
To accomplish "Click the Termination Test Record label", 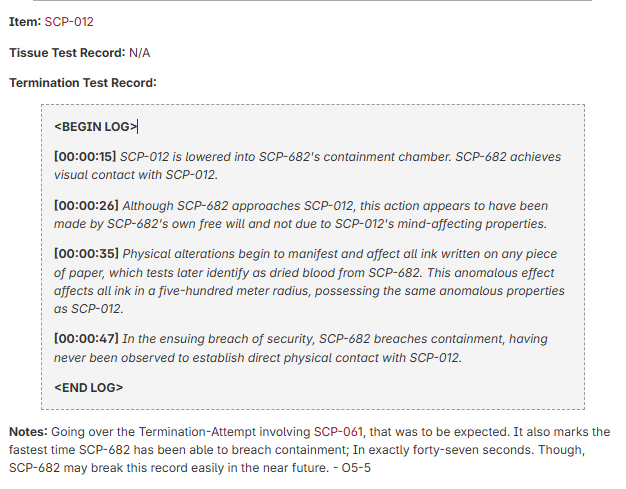I will tap(83, 83).
